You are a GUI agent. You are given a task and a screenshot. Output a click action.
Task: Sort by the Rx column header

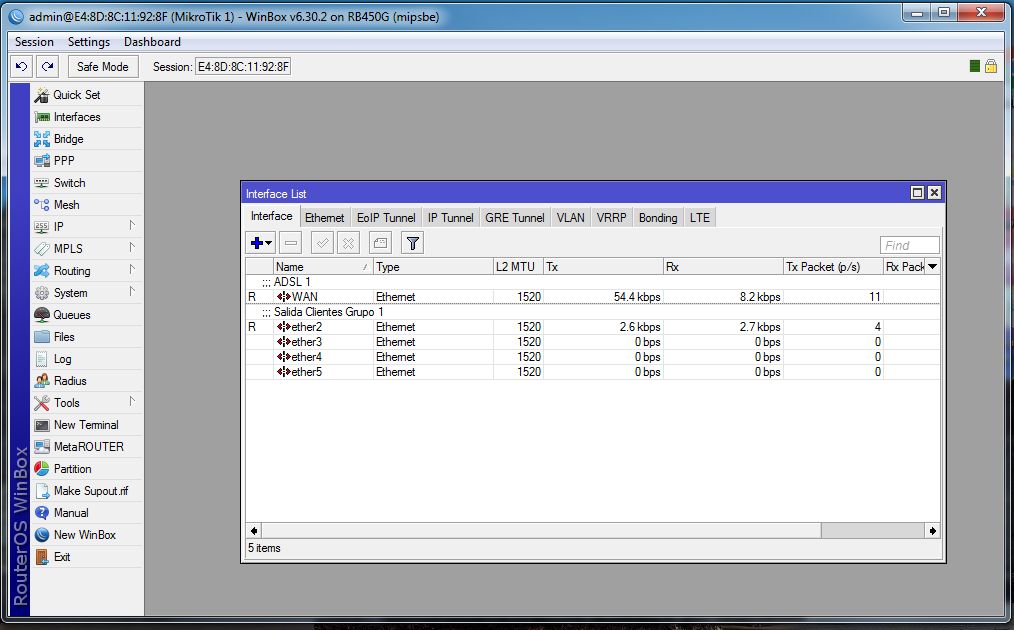coord(723,266)
